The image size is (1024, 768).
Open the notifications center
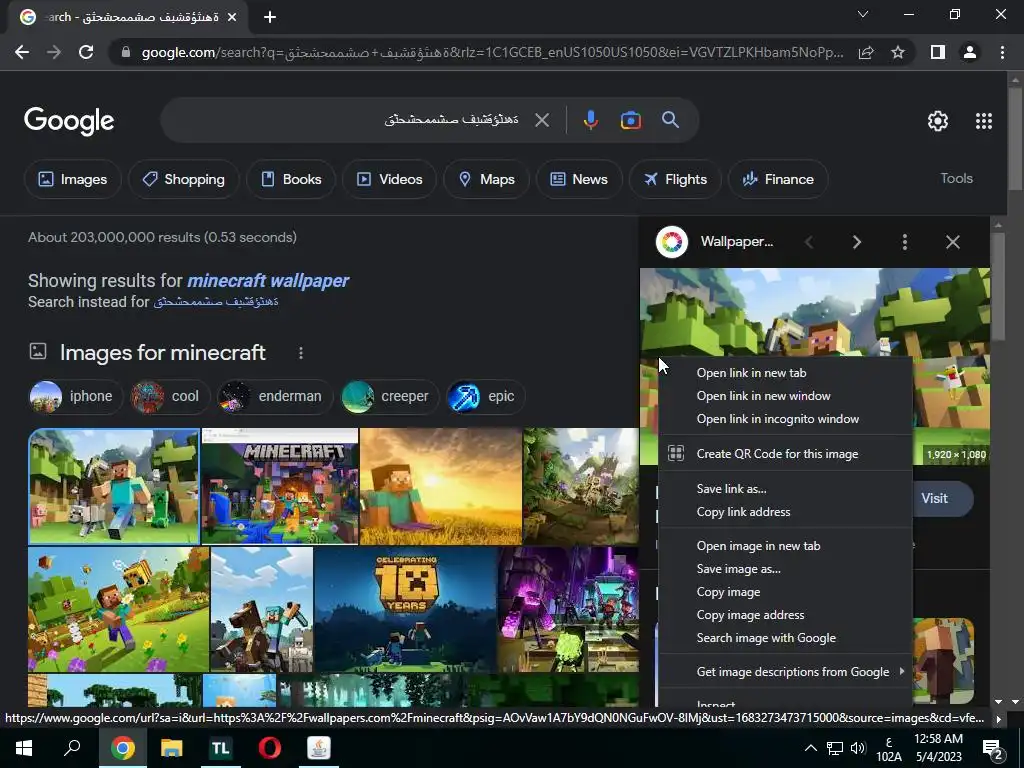(x=993, y=750)
